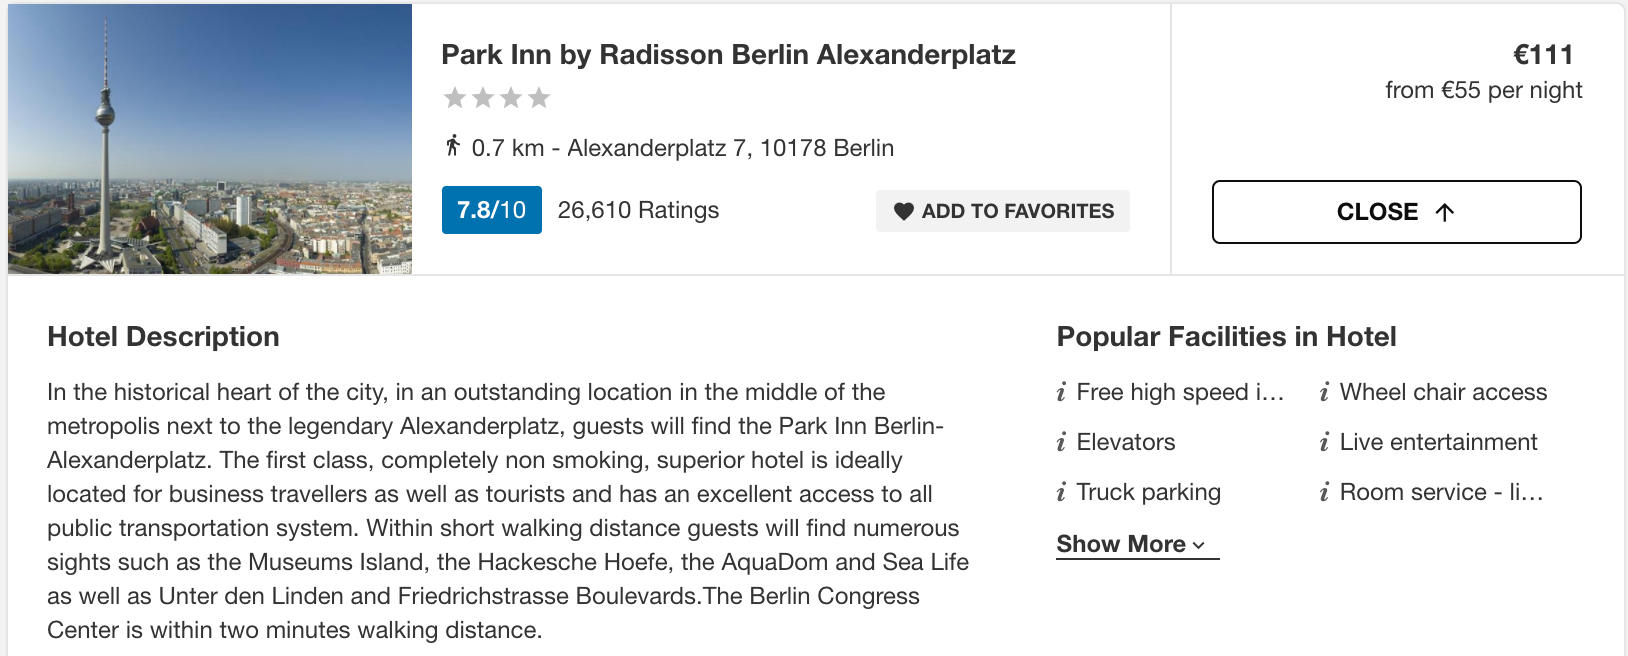Image resolution: width=1628 pixels, height=656 pixels.
Task: Open the 26,610 Ratings link
Action: point(638,210)
